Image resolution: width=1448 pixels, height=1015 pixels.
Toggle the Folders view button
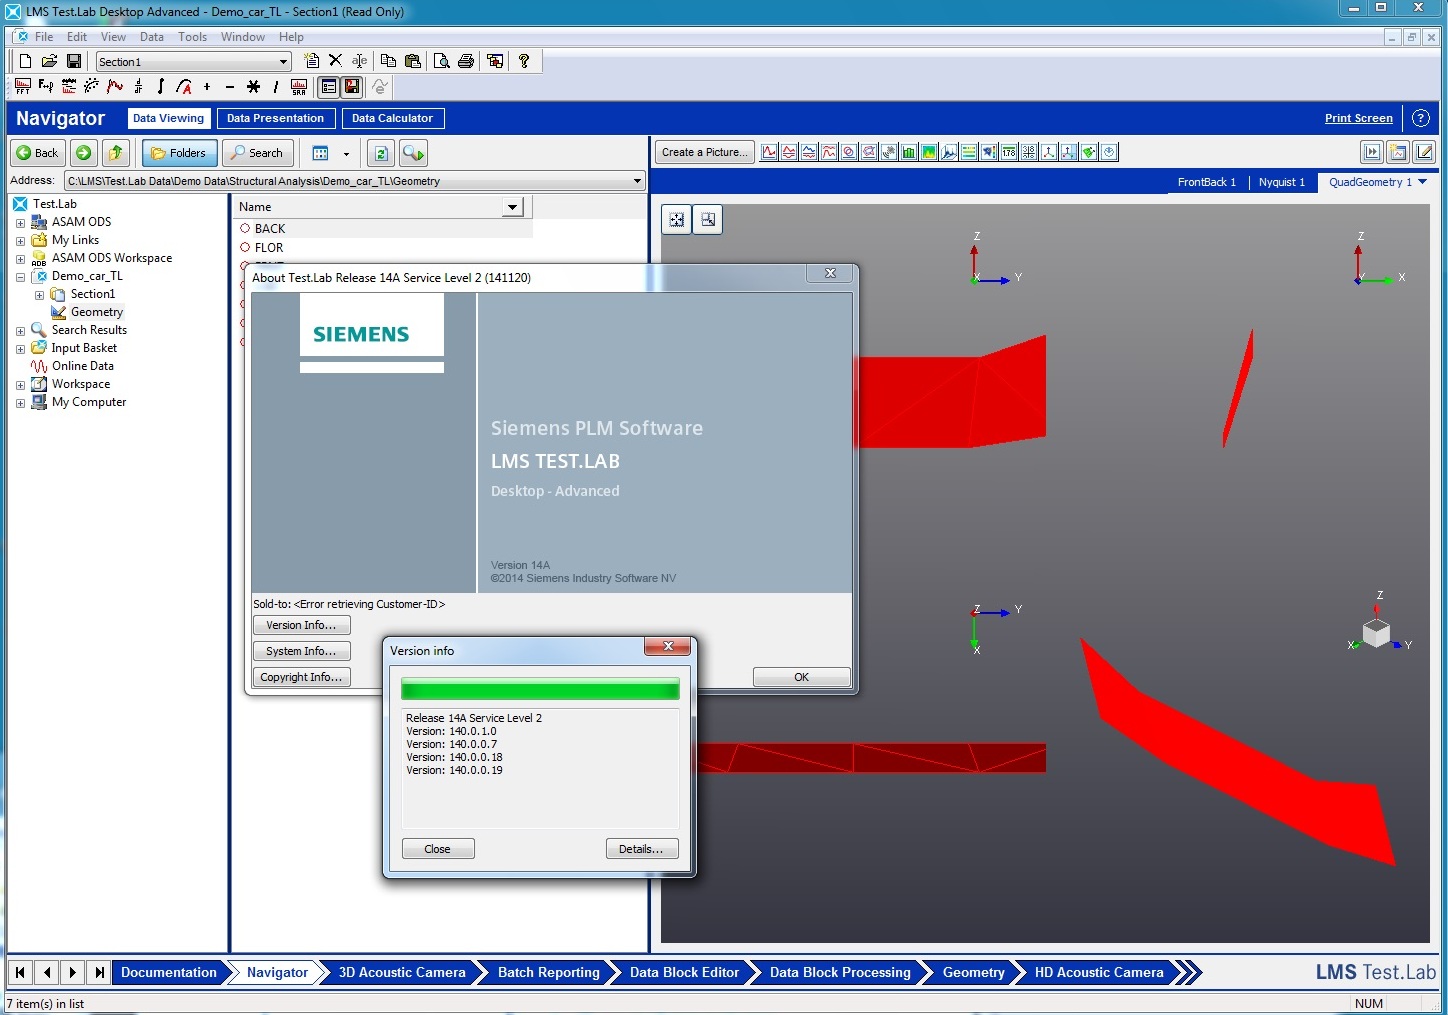pyautogui.click(x=180, y=153)
